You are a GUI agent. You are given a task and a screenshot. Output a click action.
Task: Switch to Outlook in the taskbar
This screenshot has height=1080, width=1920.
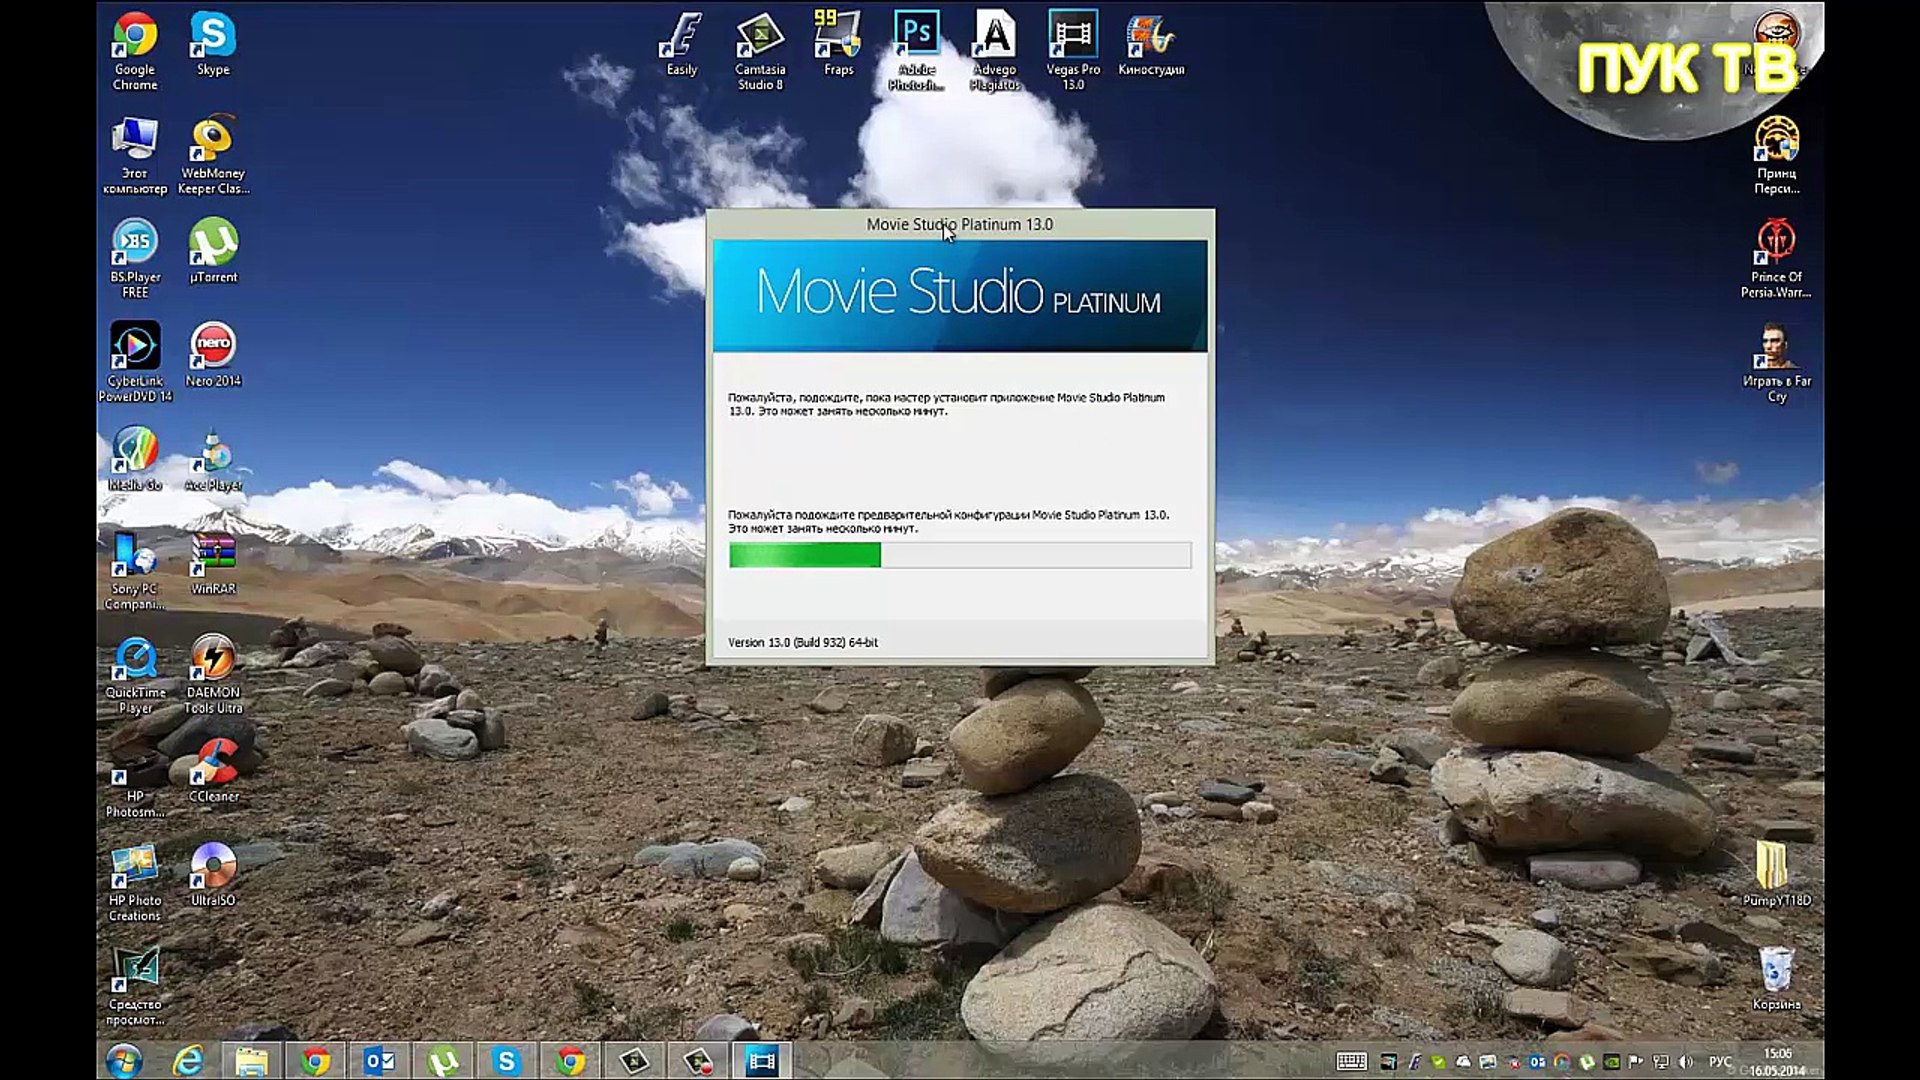point(379,1060)
